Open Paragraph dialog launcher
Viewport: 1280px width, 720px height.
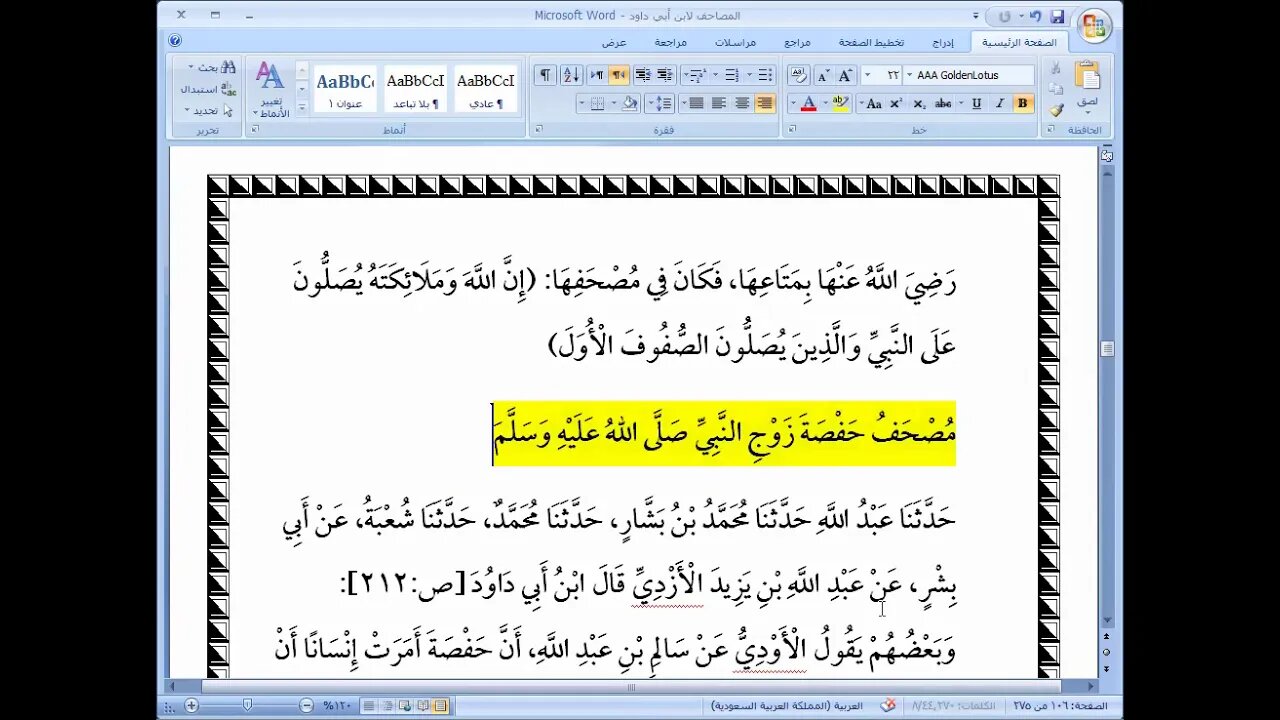click(x=538, y=130)
